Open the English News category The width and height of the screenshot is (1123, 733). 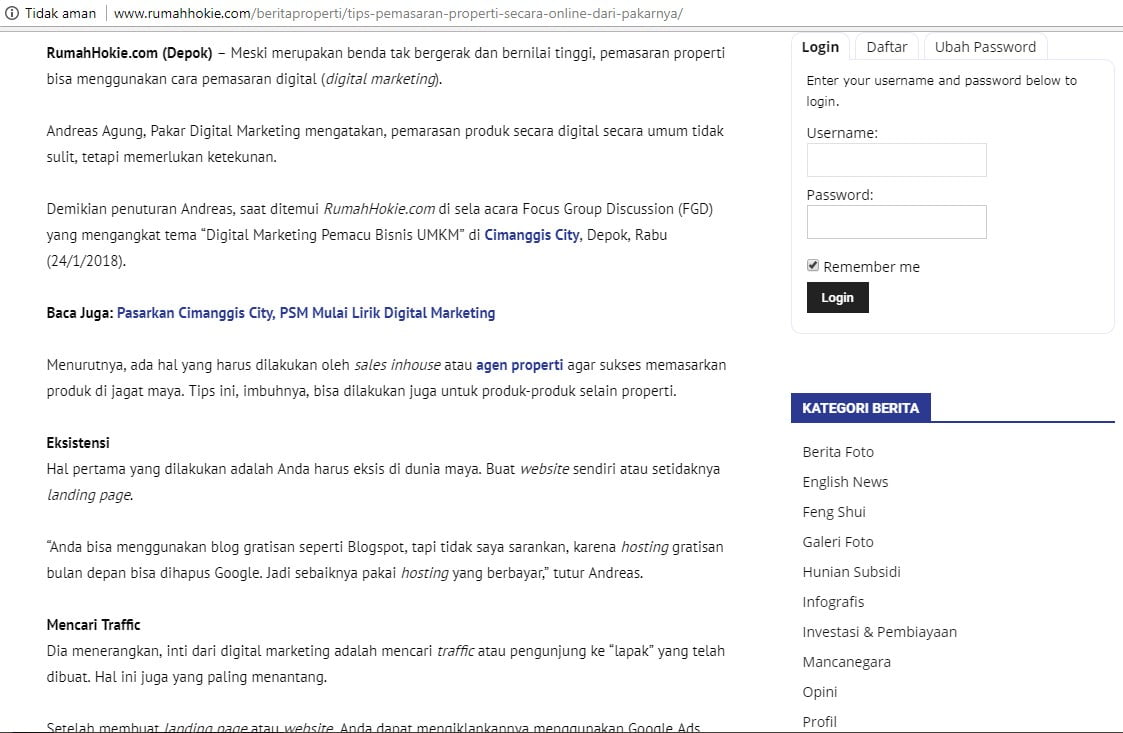(x=845, y=482)
